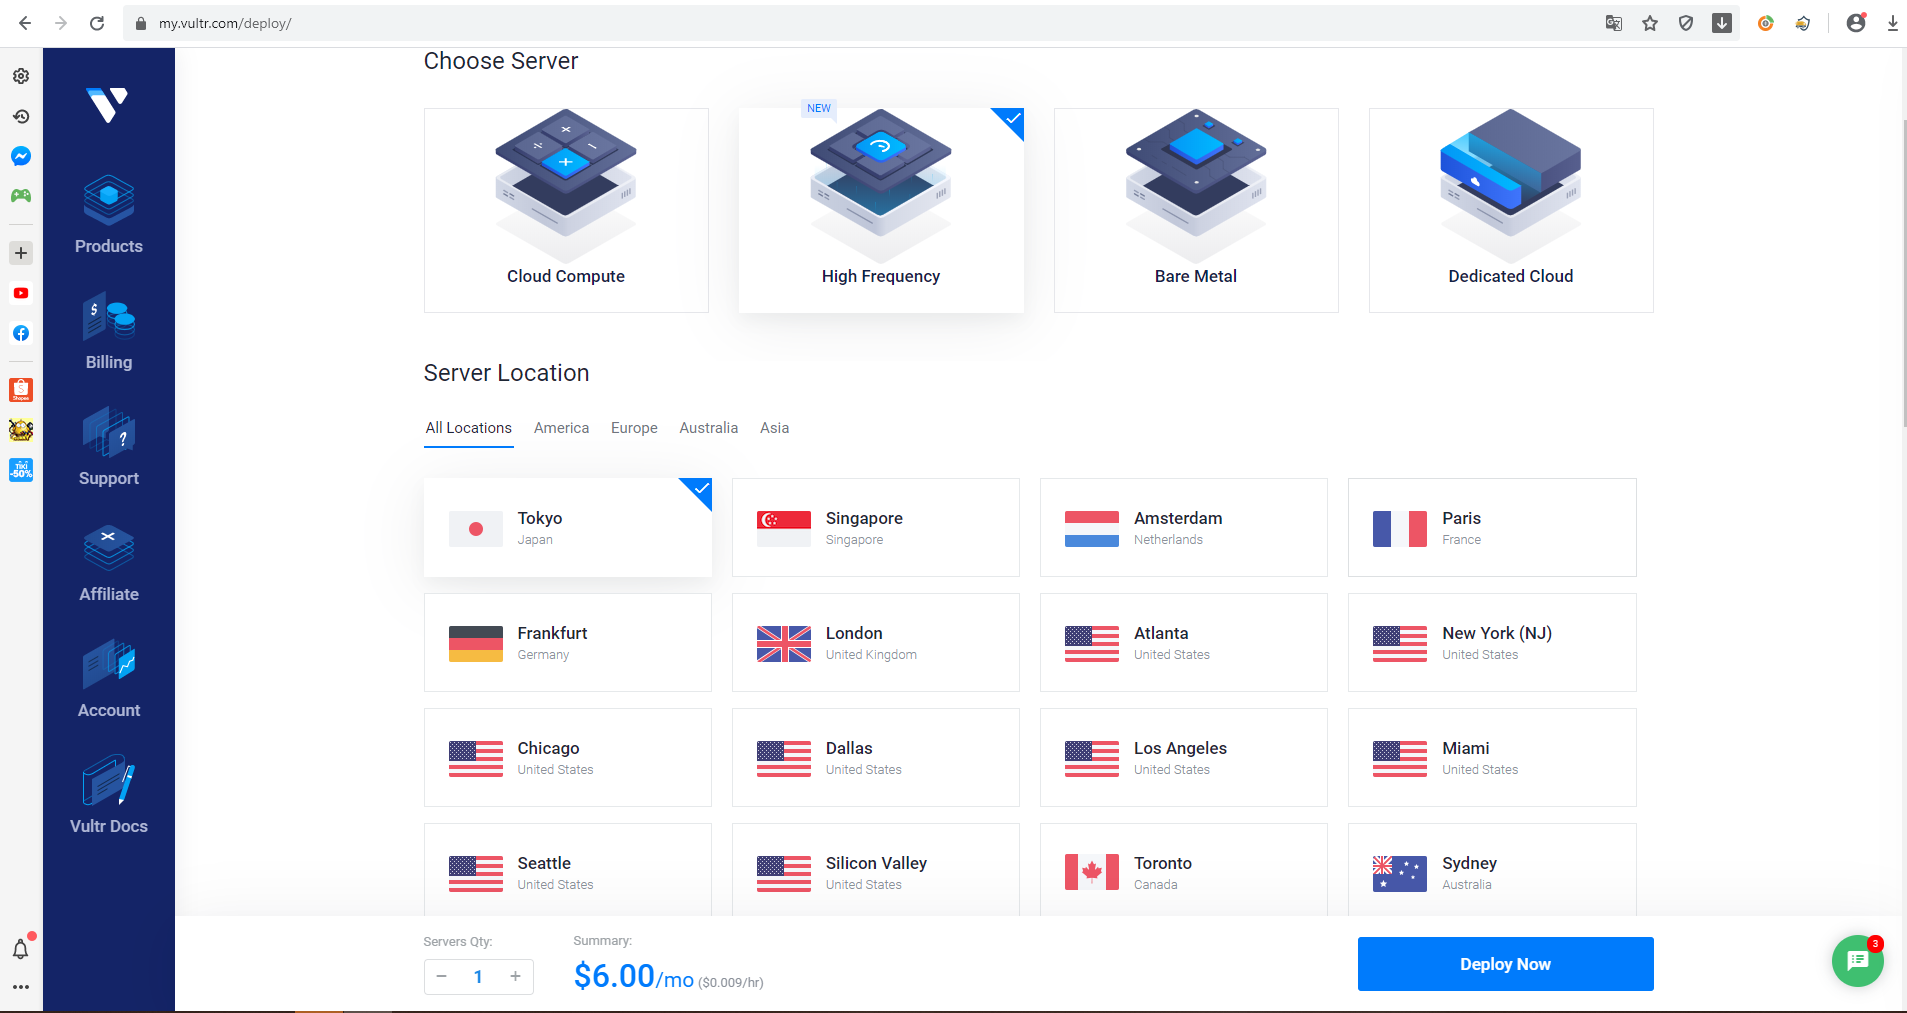The height and width of the screenshot is (1013, 1907).
Task: Expand the browser downloads icon
Action: (x=1893, y=22)
